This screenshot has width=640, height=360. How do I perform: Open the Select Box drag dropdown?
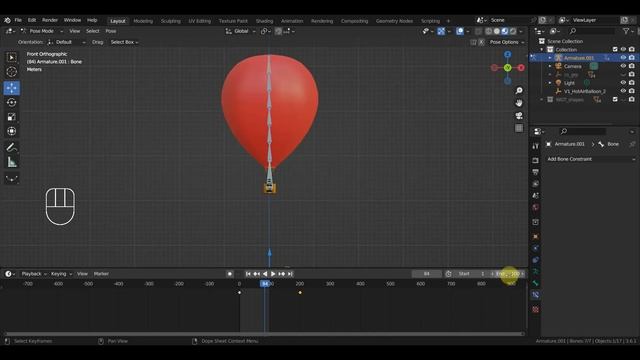(124, 42)
